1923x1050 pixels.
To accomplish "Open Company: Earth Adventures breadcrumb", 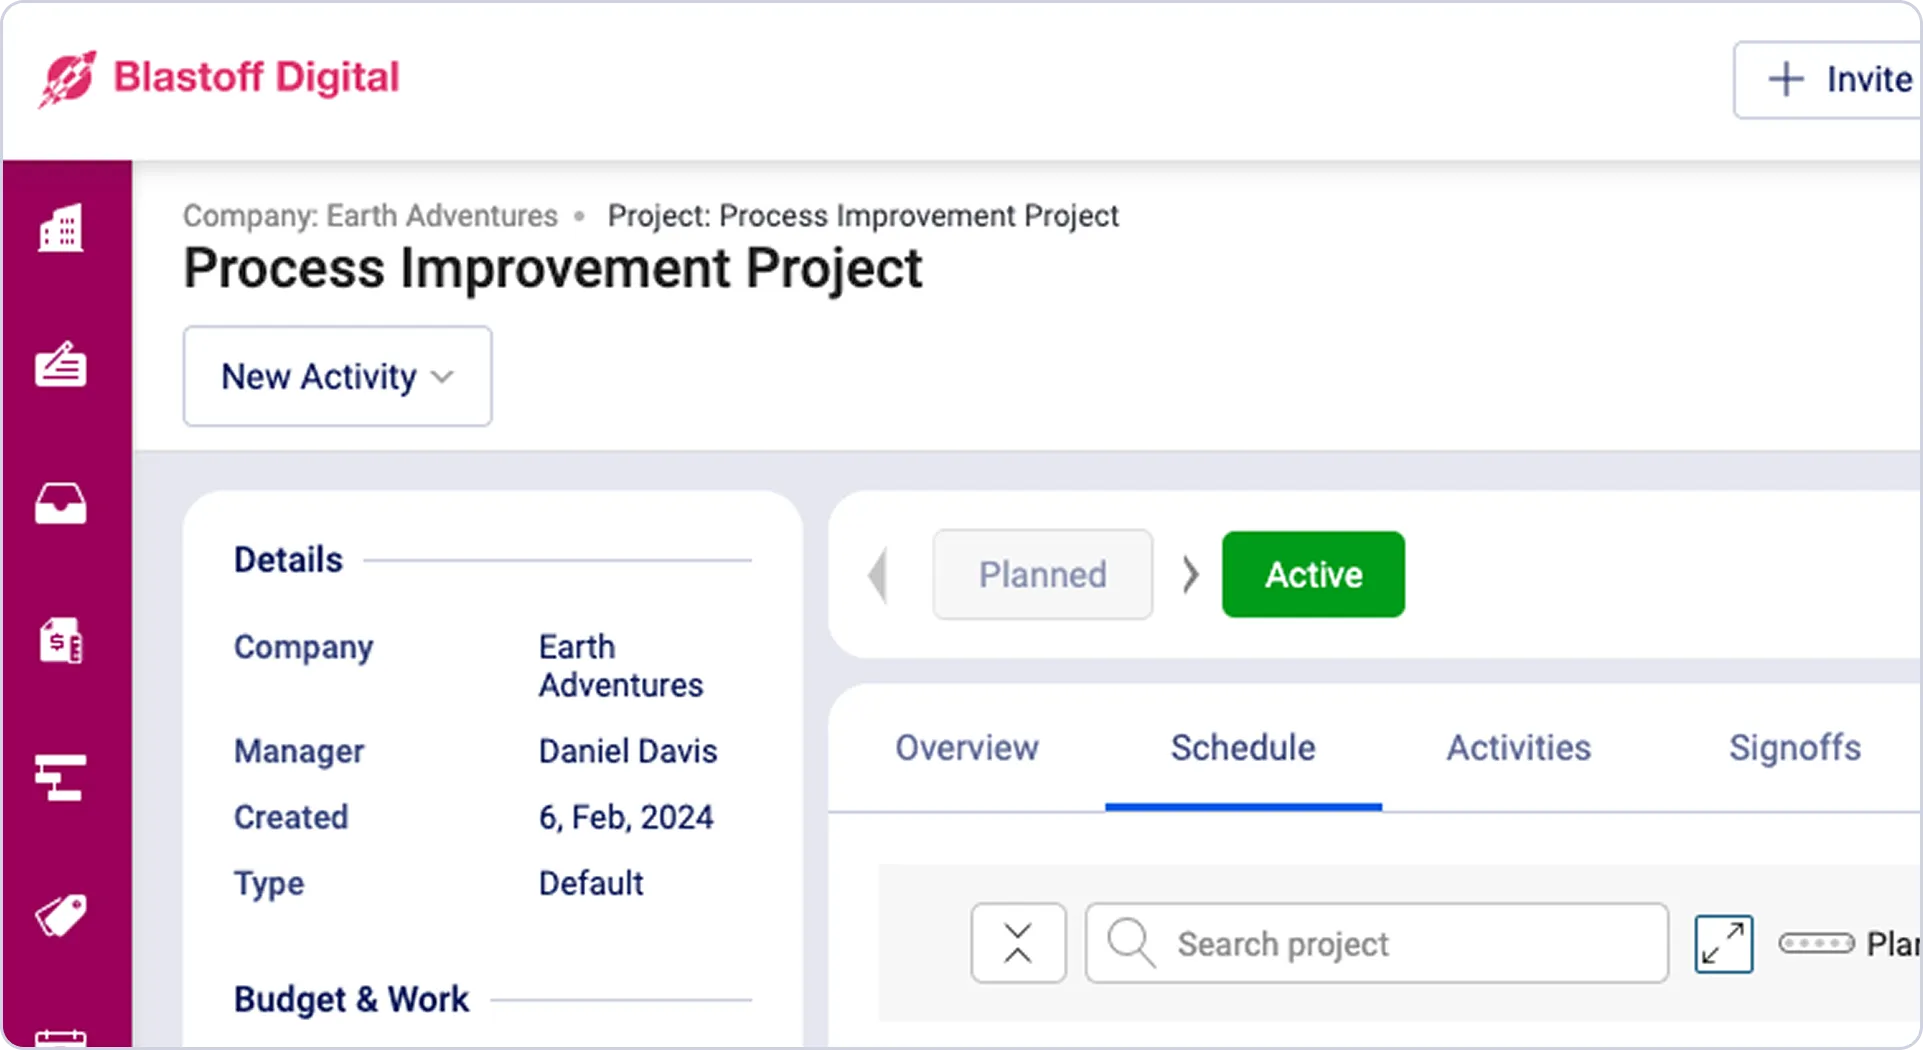I will click(x=370, y=216).
